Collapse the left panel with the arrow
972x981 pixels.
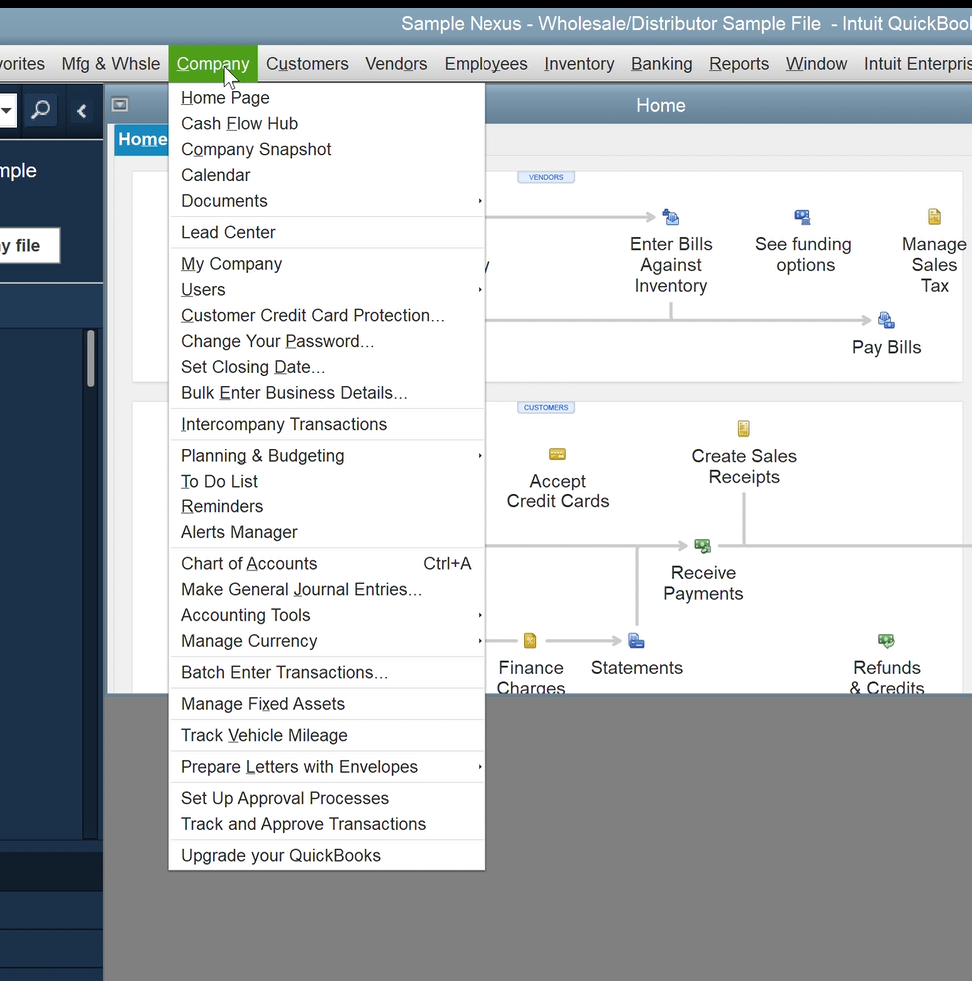82,110
